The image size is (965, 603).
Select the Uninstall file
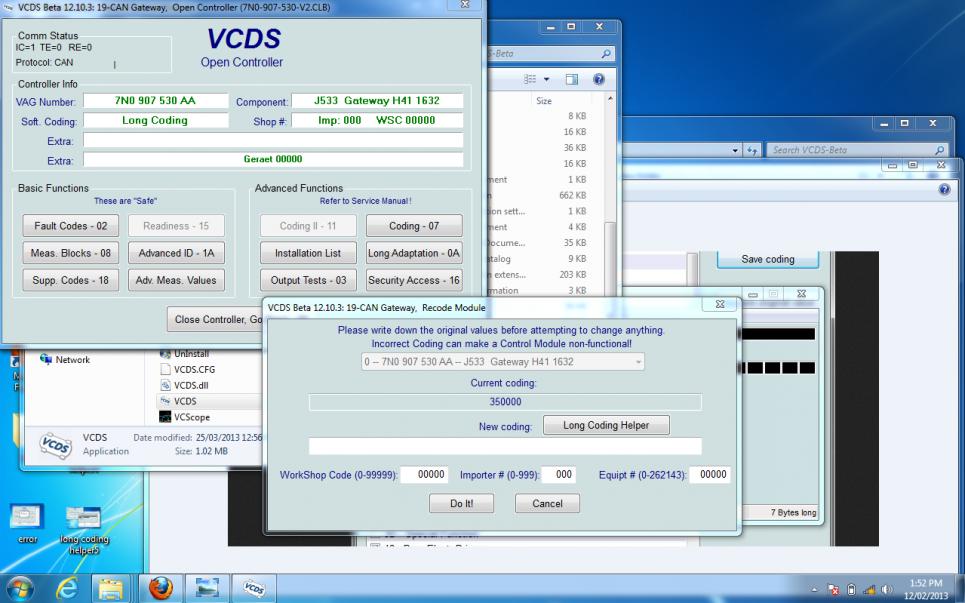[x=185, y=354]
